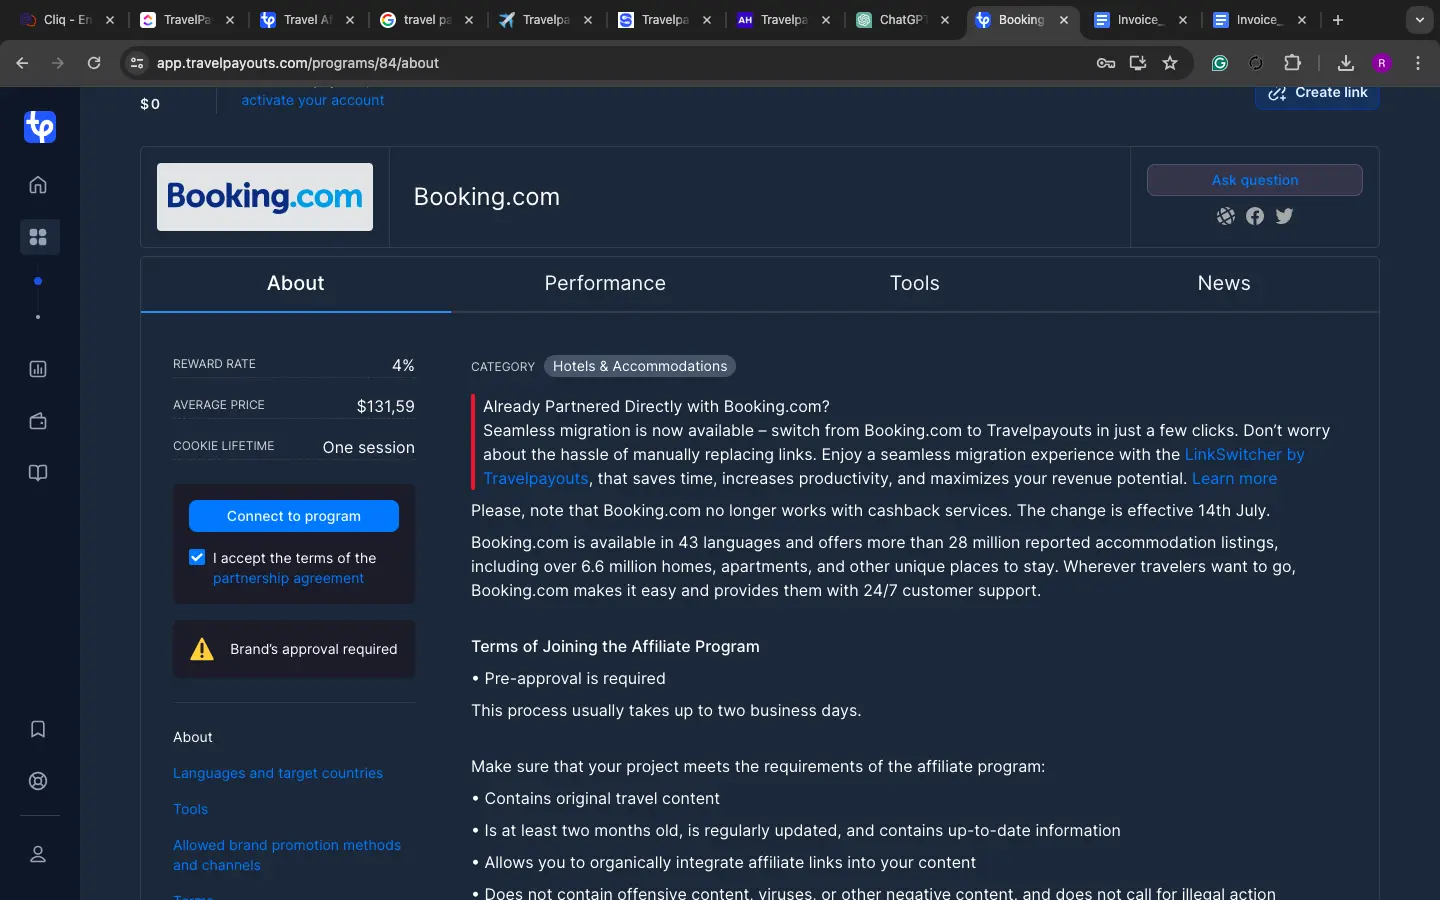Click the Brand's approval required notice
This screenshot has width=1440, height=900.
tap(294, 649)
